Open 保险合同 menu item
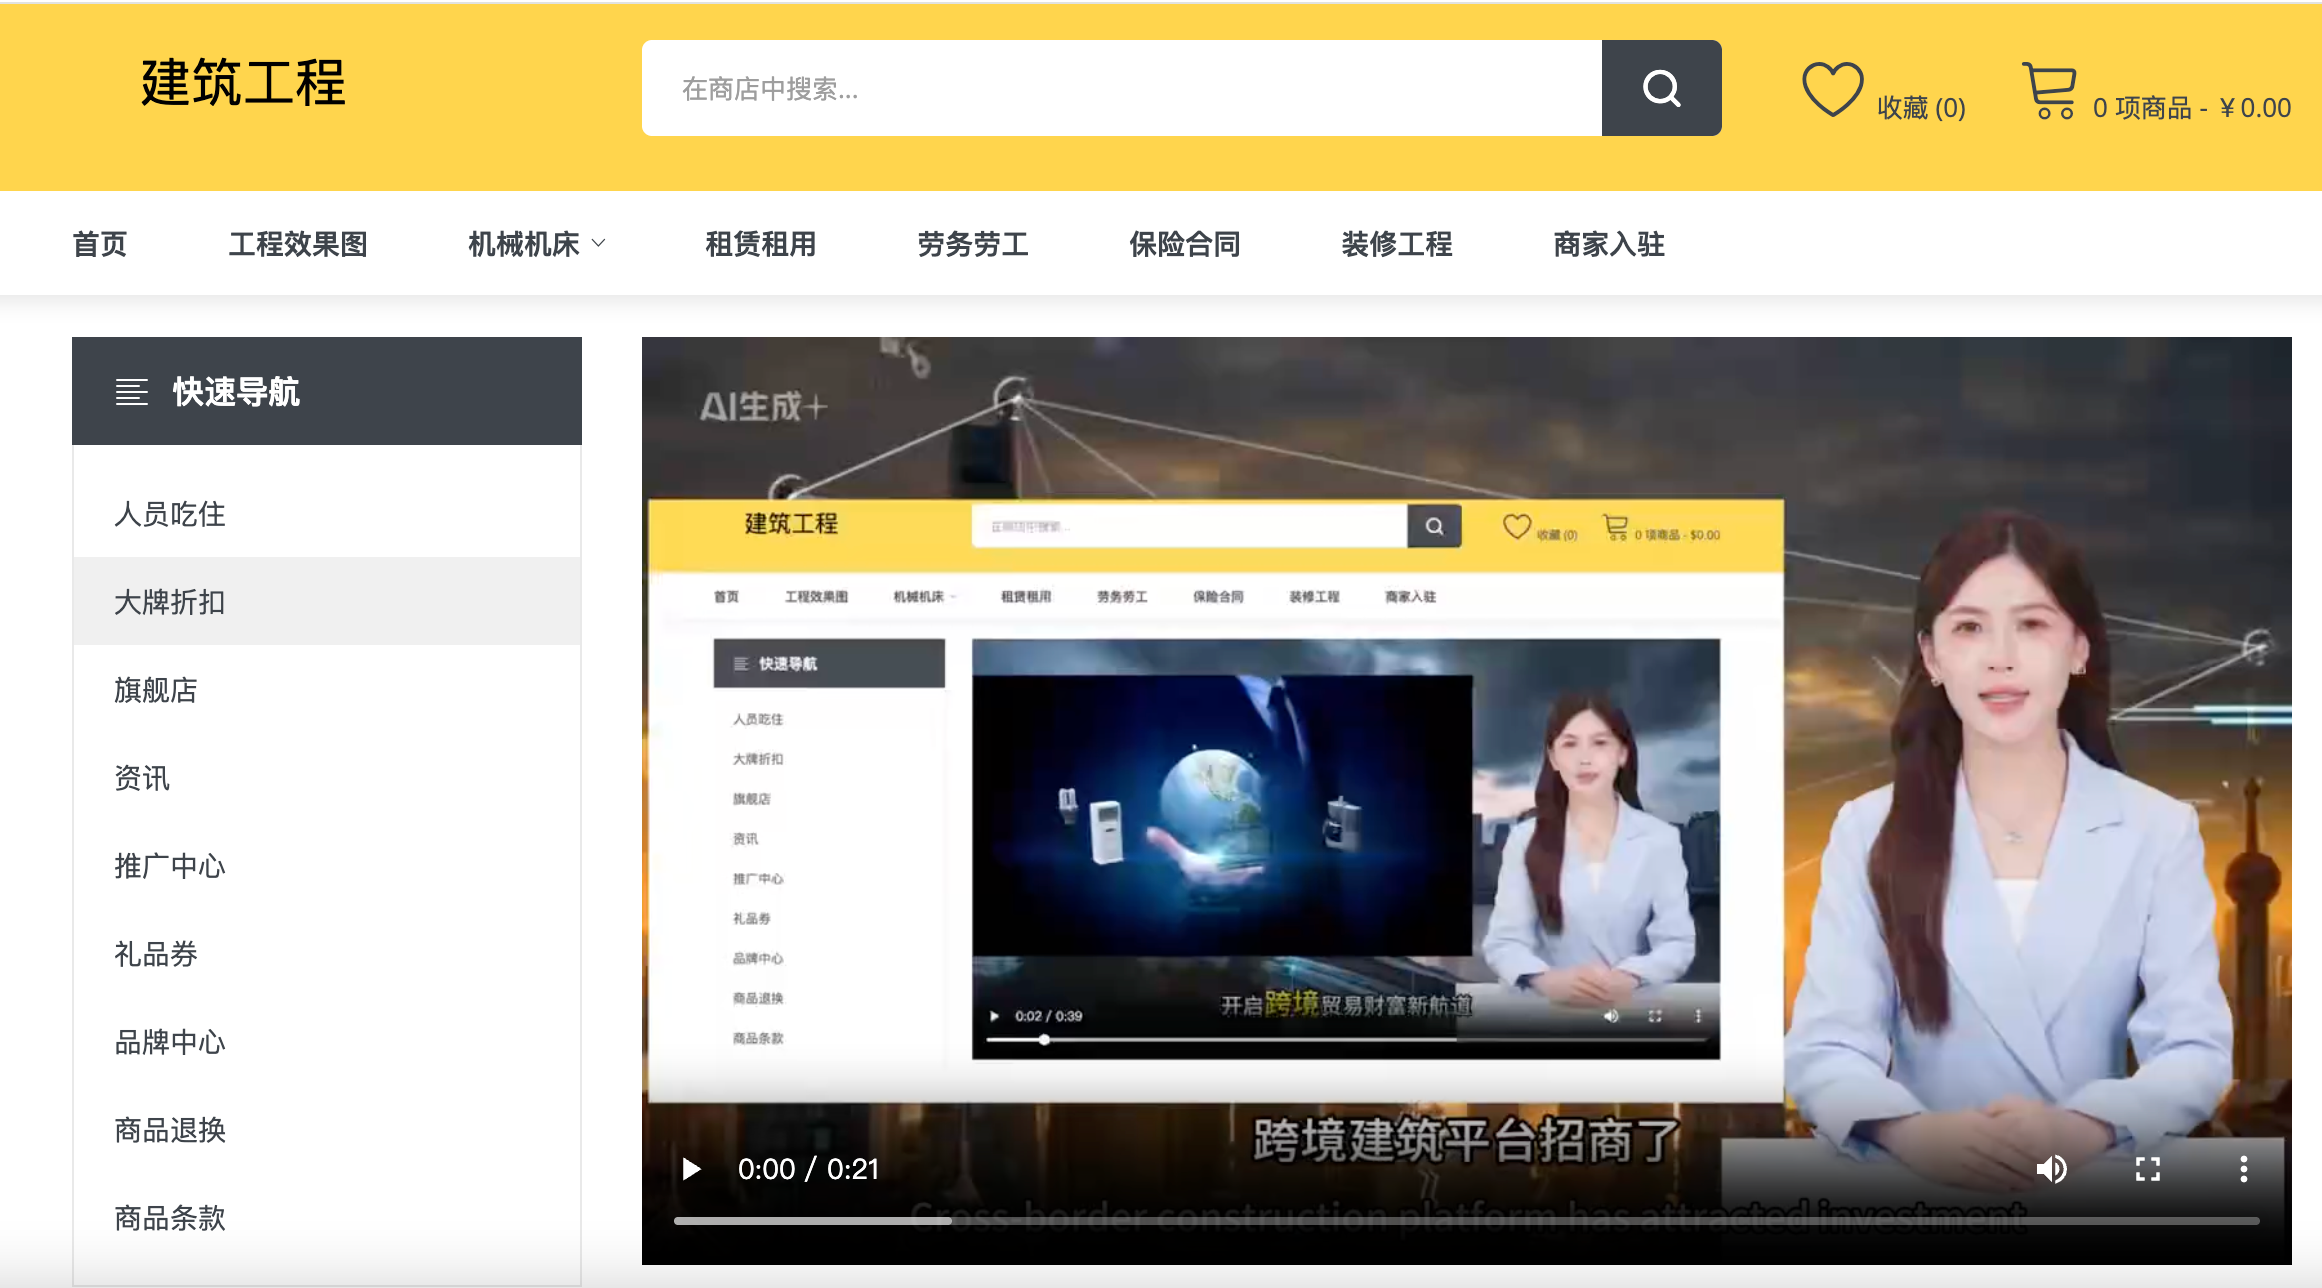The height and width of the screenshot is (1288, 2322). 1185,244
